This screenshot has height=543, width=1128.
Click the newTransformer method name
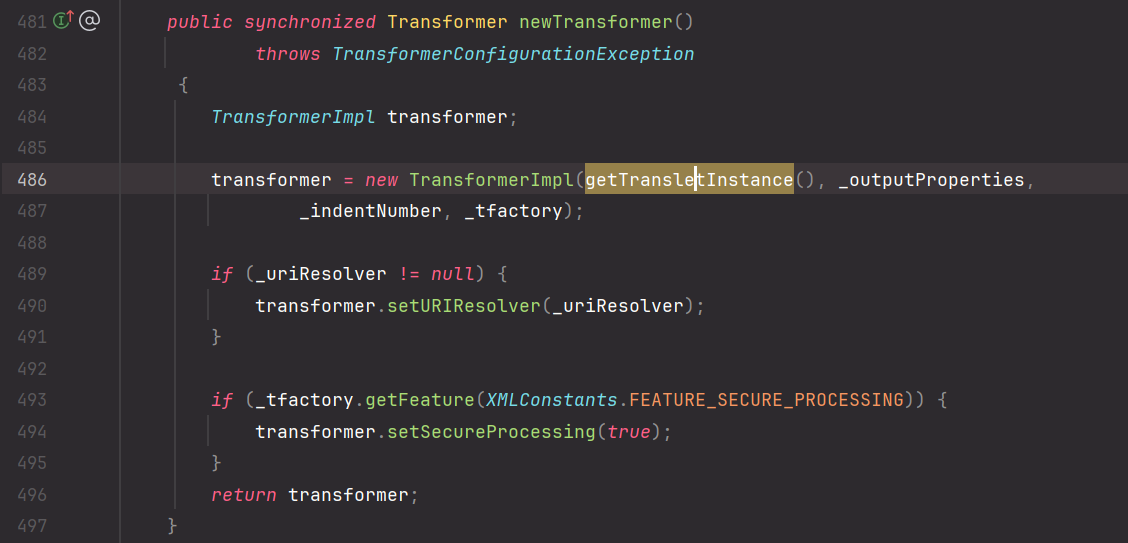[x=596, y=22]
